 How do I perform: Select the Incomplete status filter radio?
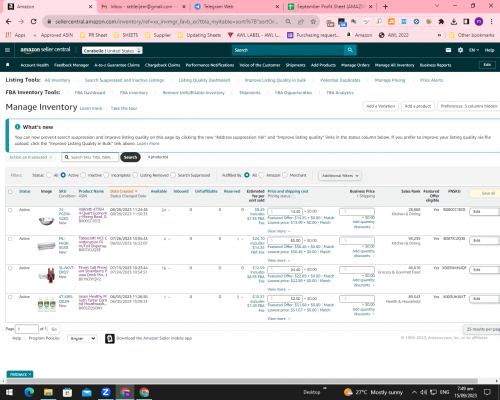[106, 175]
